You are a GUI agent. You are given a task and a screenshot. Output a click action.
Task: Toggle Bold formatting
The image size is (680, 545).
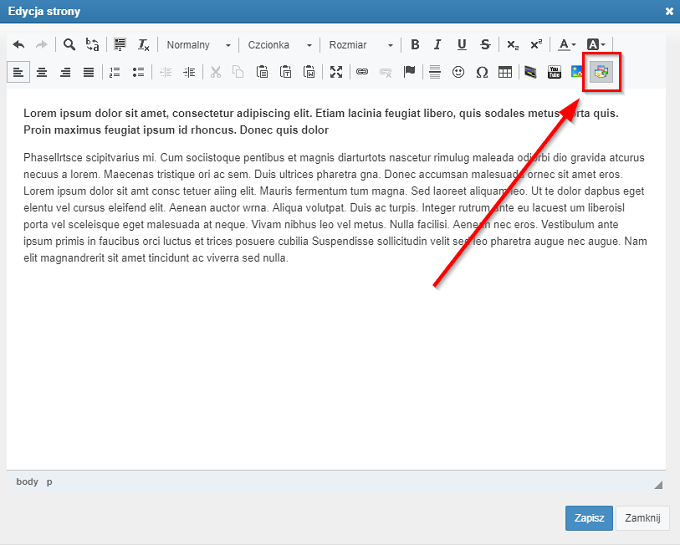pyautogui.click(x=415, y=45)
